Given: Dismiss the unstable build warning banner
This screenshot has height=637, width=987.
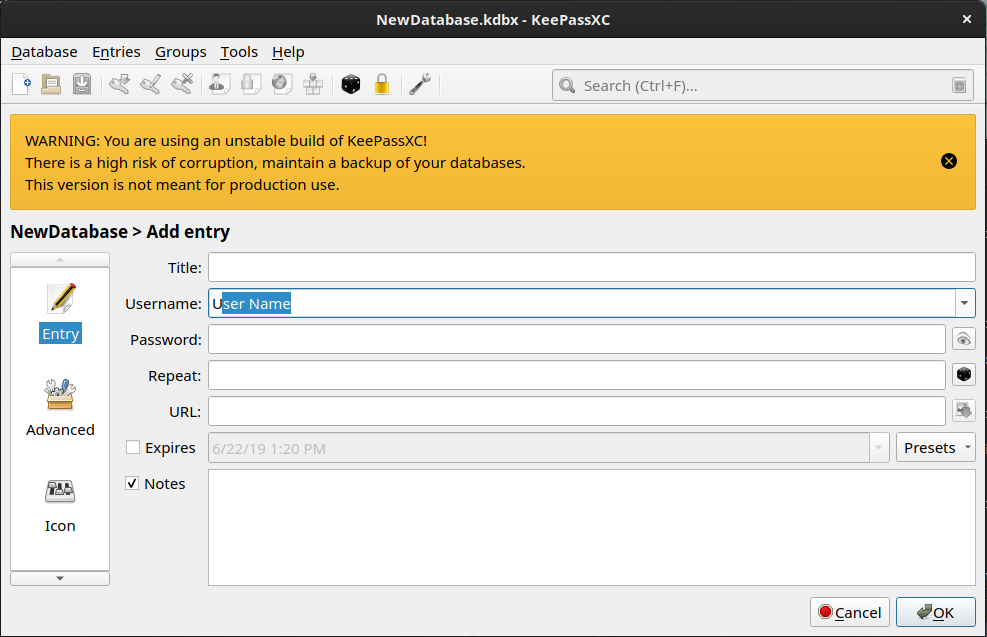Looking at the screenshot, I should (x=949, y=161).
